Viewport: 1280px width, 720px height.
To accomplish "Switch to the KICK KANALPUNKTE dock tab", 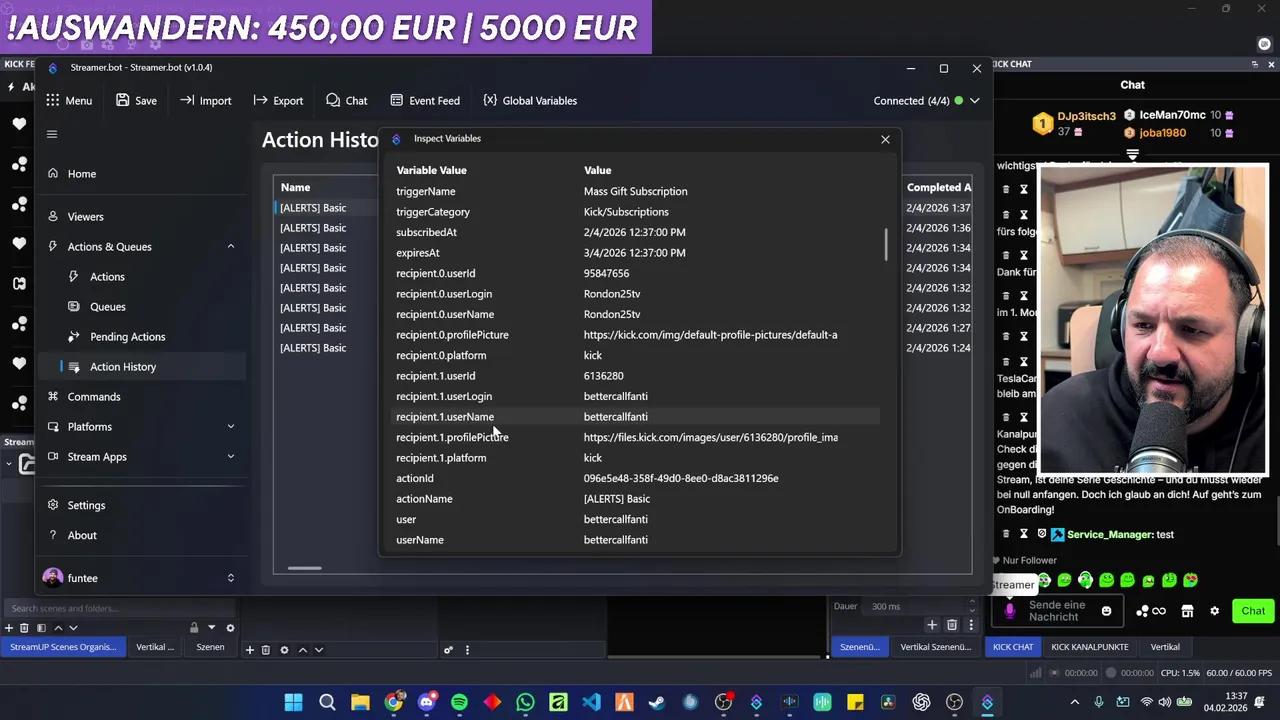I will 1089,647.
